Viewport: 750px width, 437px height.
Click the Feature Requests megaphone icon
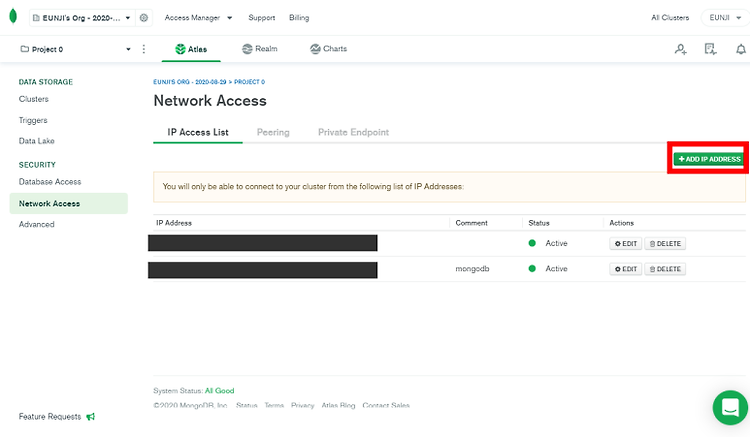pyautogui.click(x=90, y=417)
